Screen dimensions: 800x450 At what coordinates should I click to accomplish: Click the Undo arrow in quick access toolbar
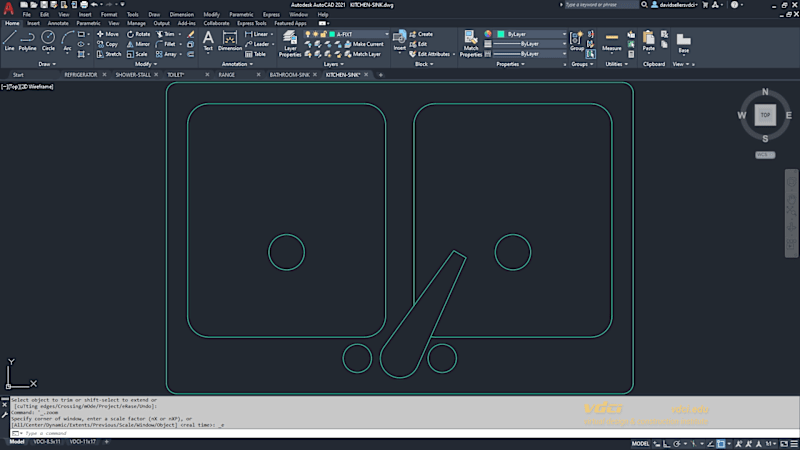(94, 5)
